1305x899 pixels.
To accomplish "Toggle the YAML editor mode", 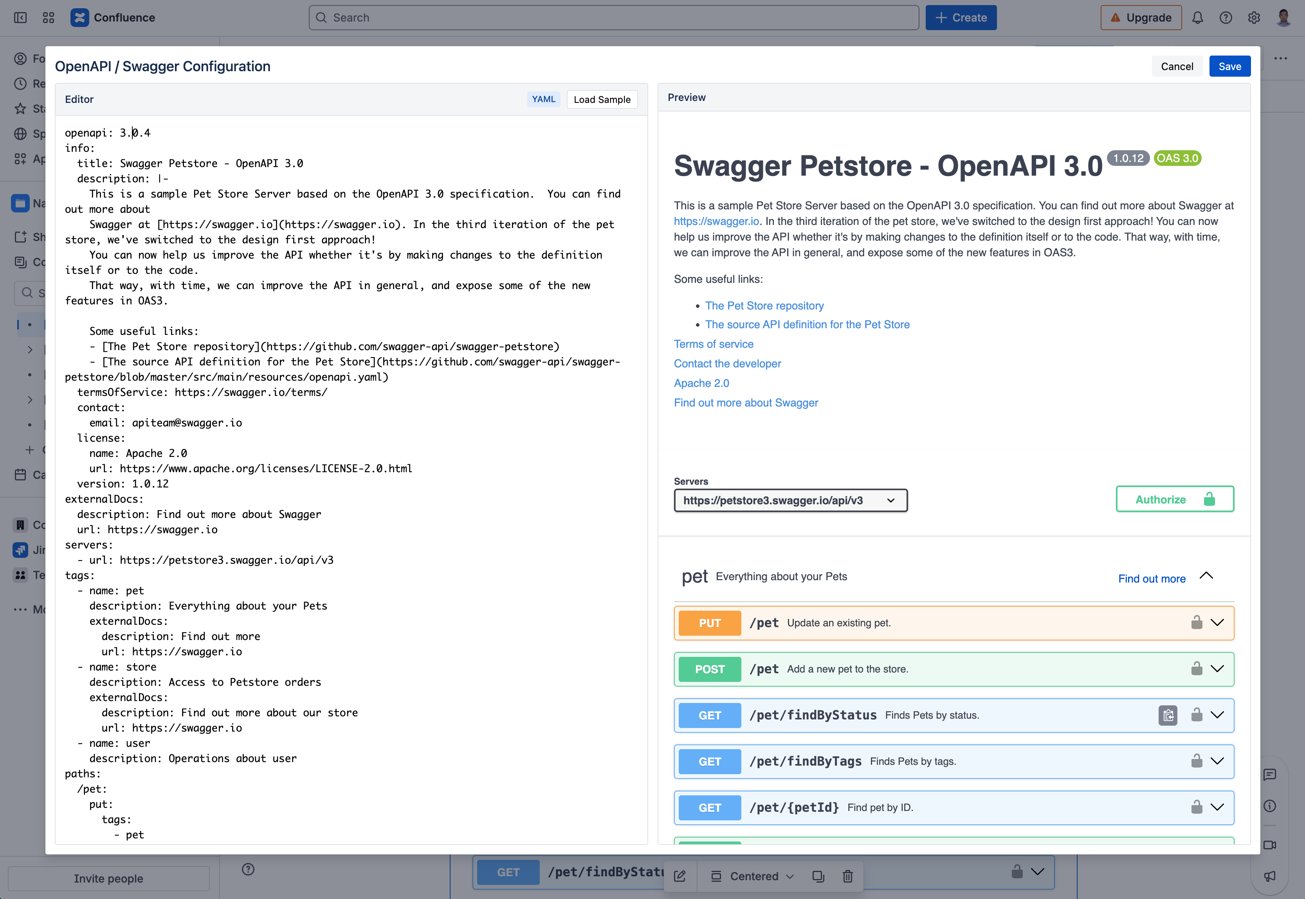I will tap(543, 99).
